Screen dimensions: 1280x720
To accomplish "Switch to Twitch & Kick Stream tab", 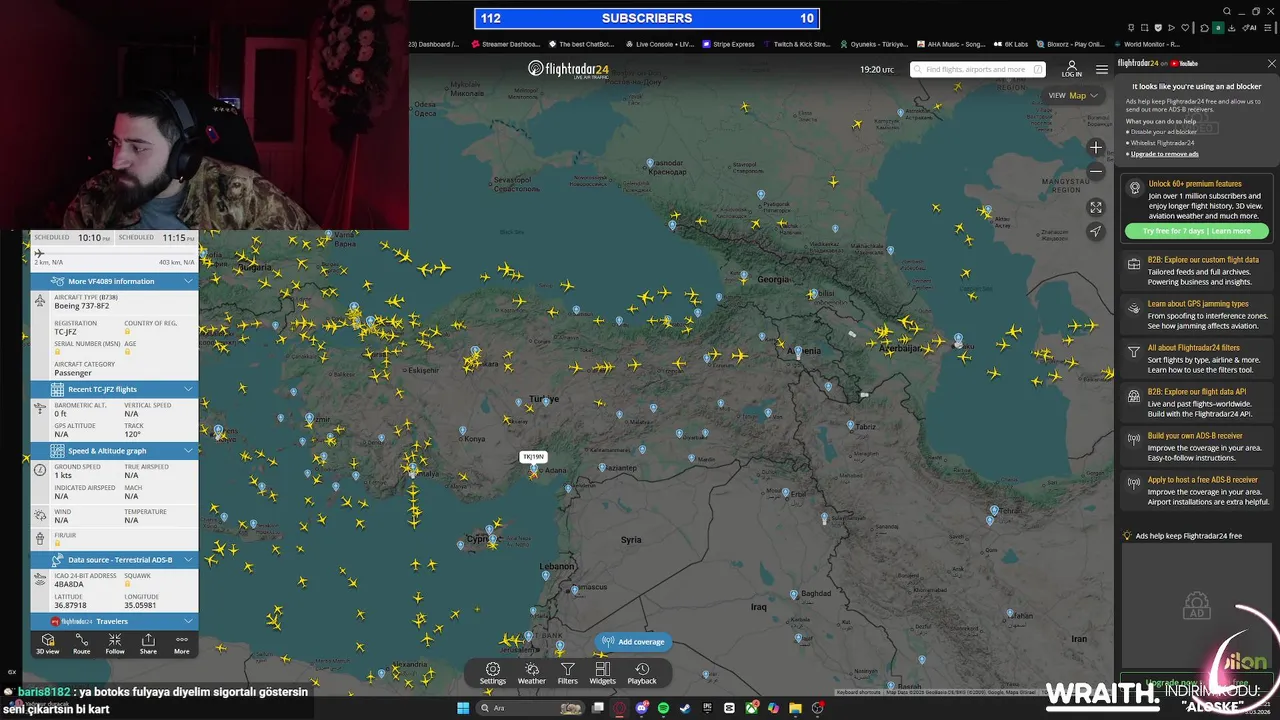I will coord(796,44).
